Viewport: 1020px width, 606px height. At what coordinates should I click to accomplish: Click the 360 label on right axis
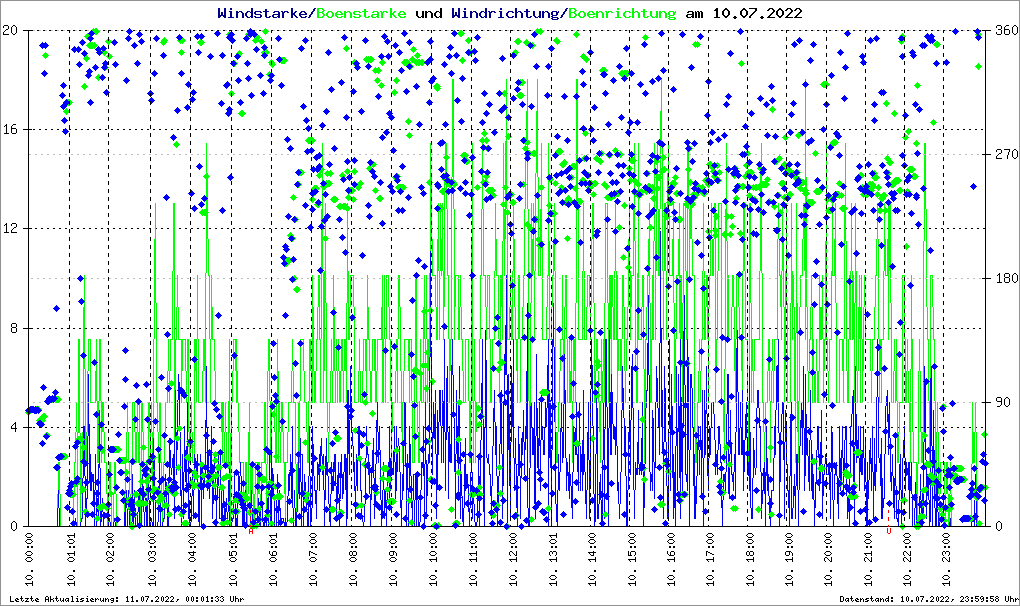[x=1004, y=31]
